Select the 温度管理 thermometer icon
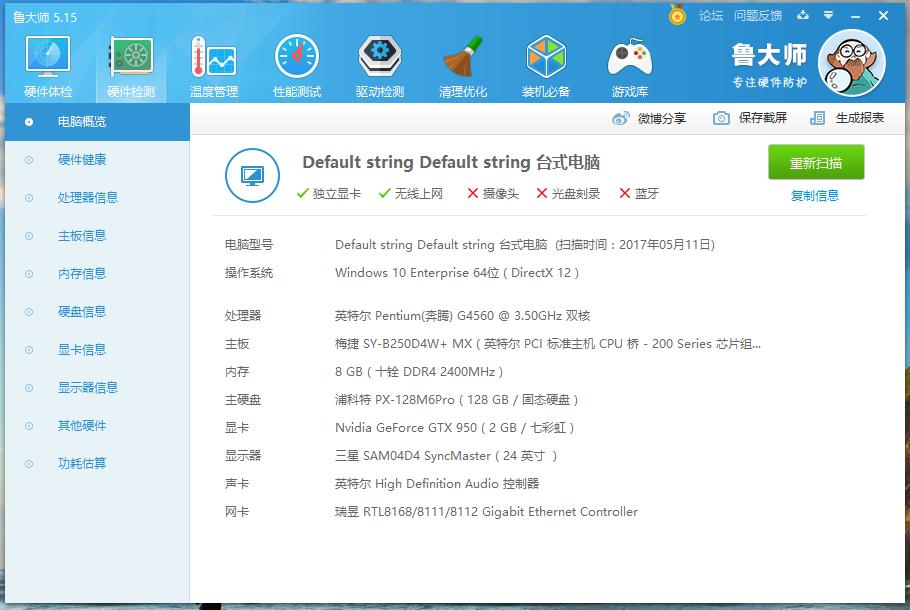Screen dimensions: 910x610 (x=214, y=60)
